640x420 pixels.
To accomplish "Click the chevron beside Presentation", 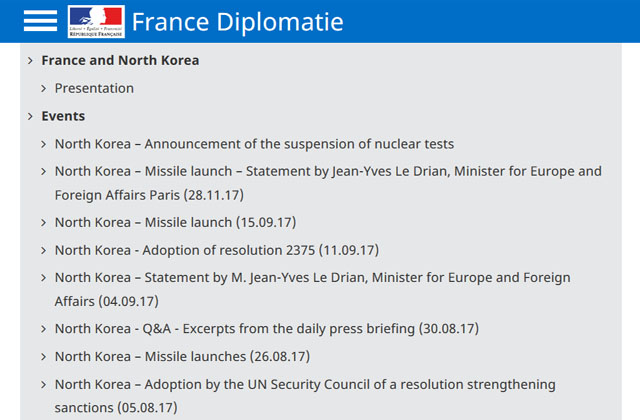I will [44, 89].
